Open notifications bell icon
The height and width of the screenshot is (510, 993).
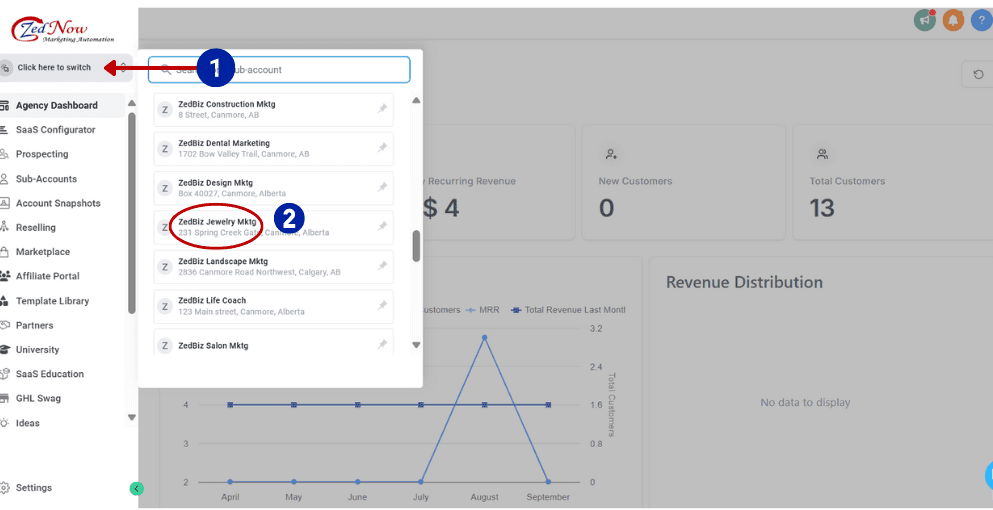point(953,20)
